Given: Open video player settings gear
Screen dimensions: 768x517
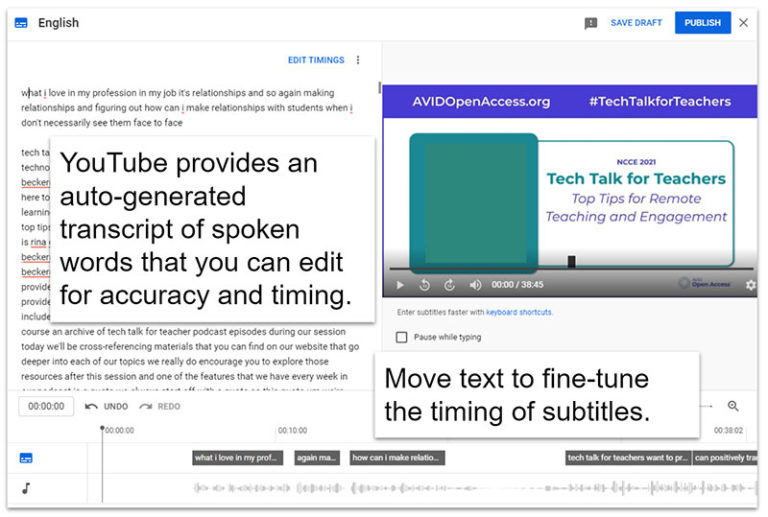Looking at the screenshot, I should tap(750, 284).
